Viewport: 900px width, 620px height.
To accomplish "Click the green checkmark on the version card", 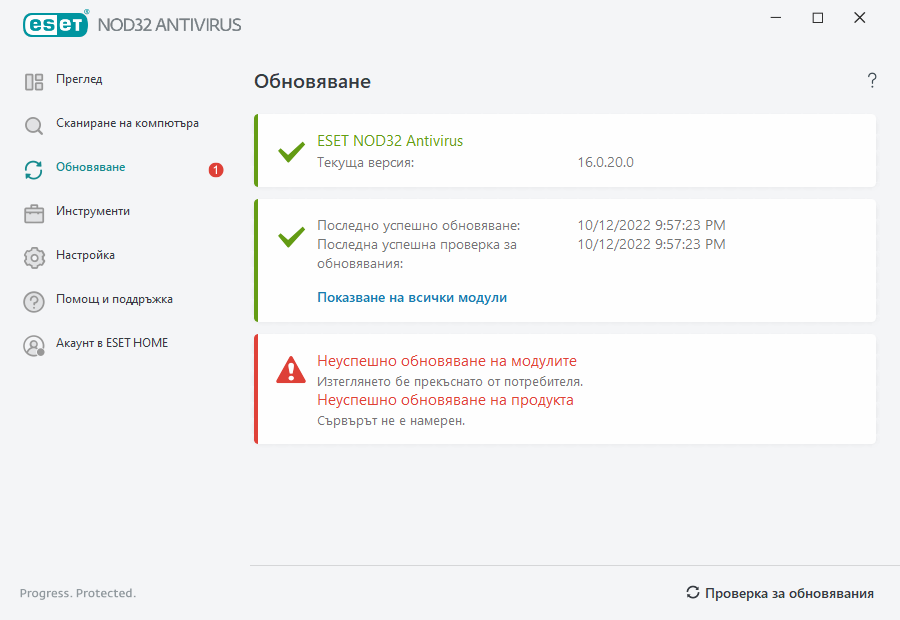I will tap(291, 153).
